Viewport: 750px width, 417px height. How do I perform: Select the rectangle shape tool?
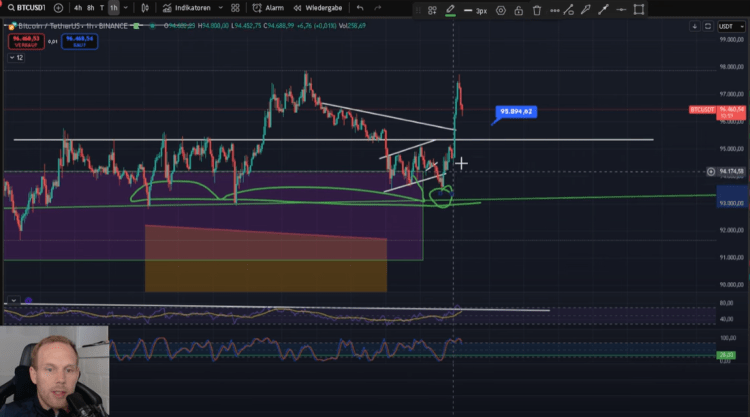pos(638,9)
